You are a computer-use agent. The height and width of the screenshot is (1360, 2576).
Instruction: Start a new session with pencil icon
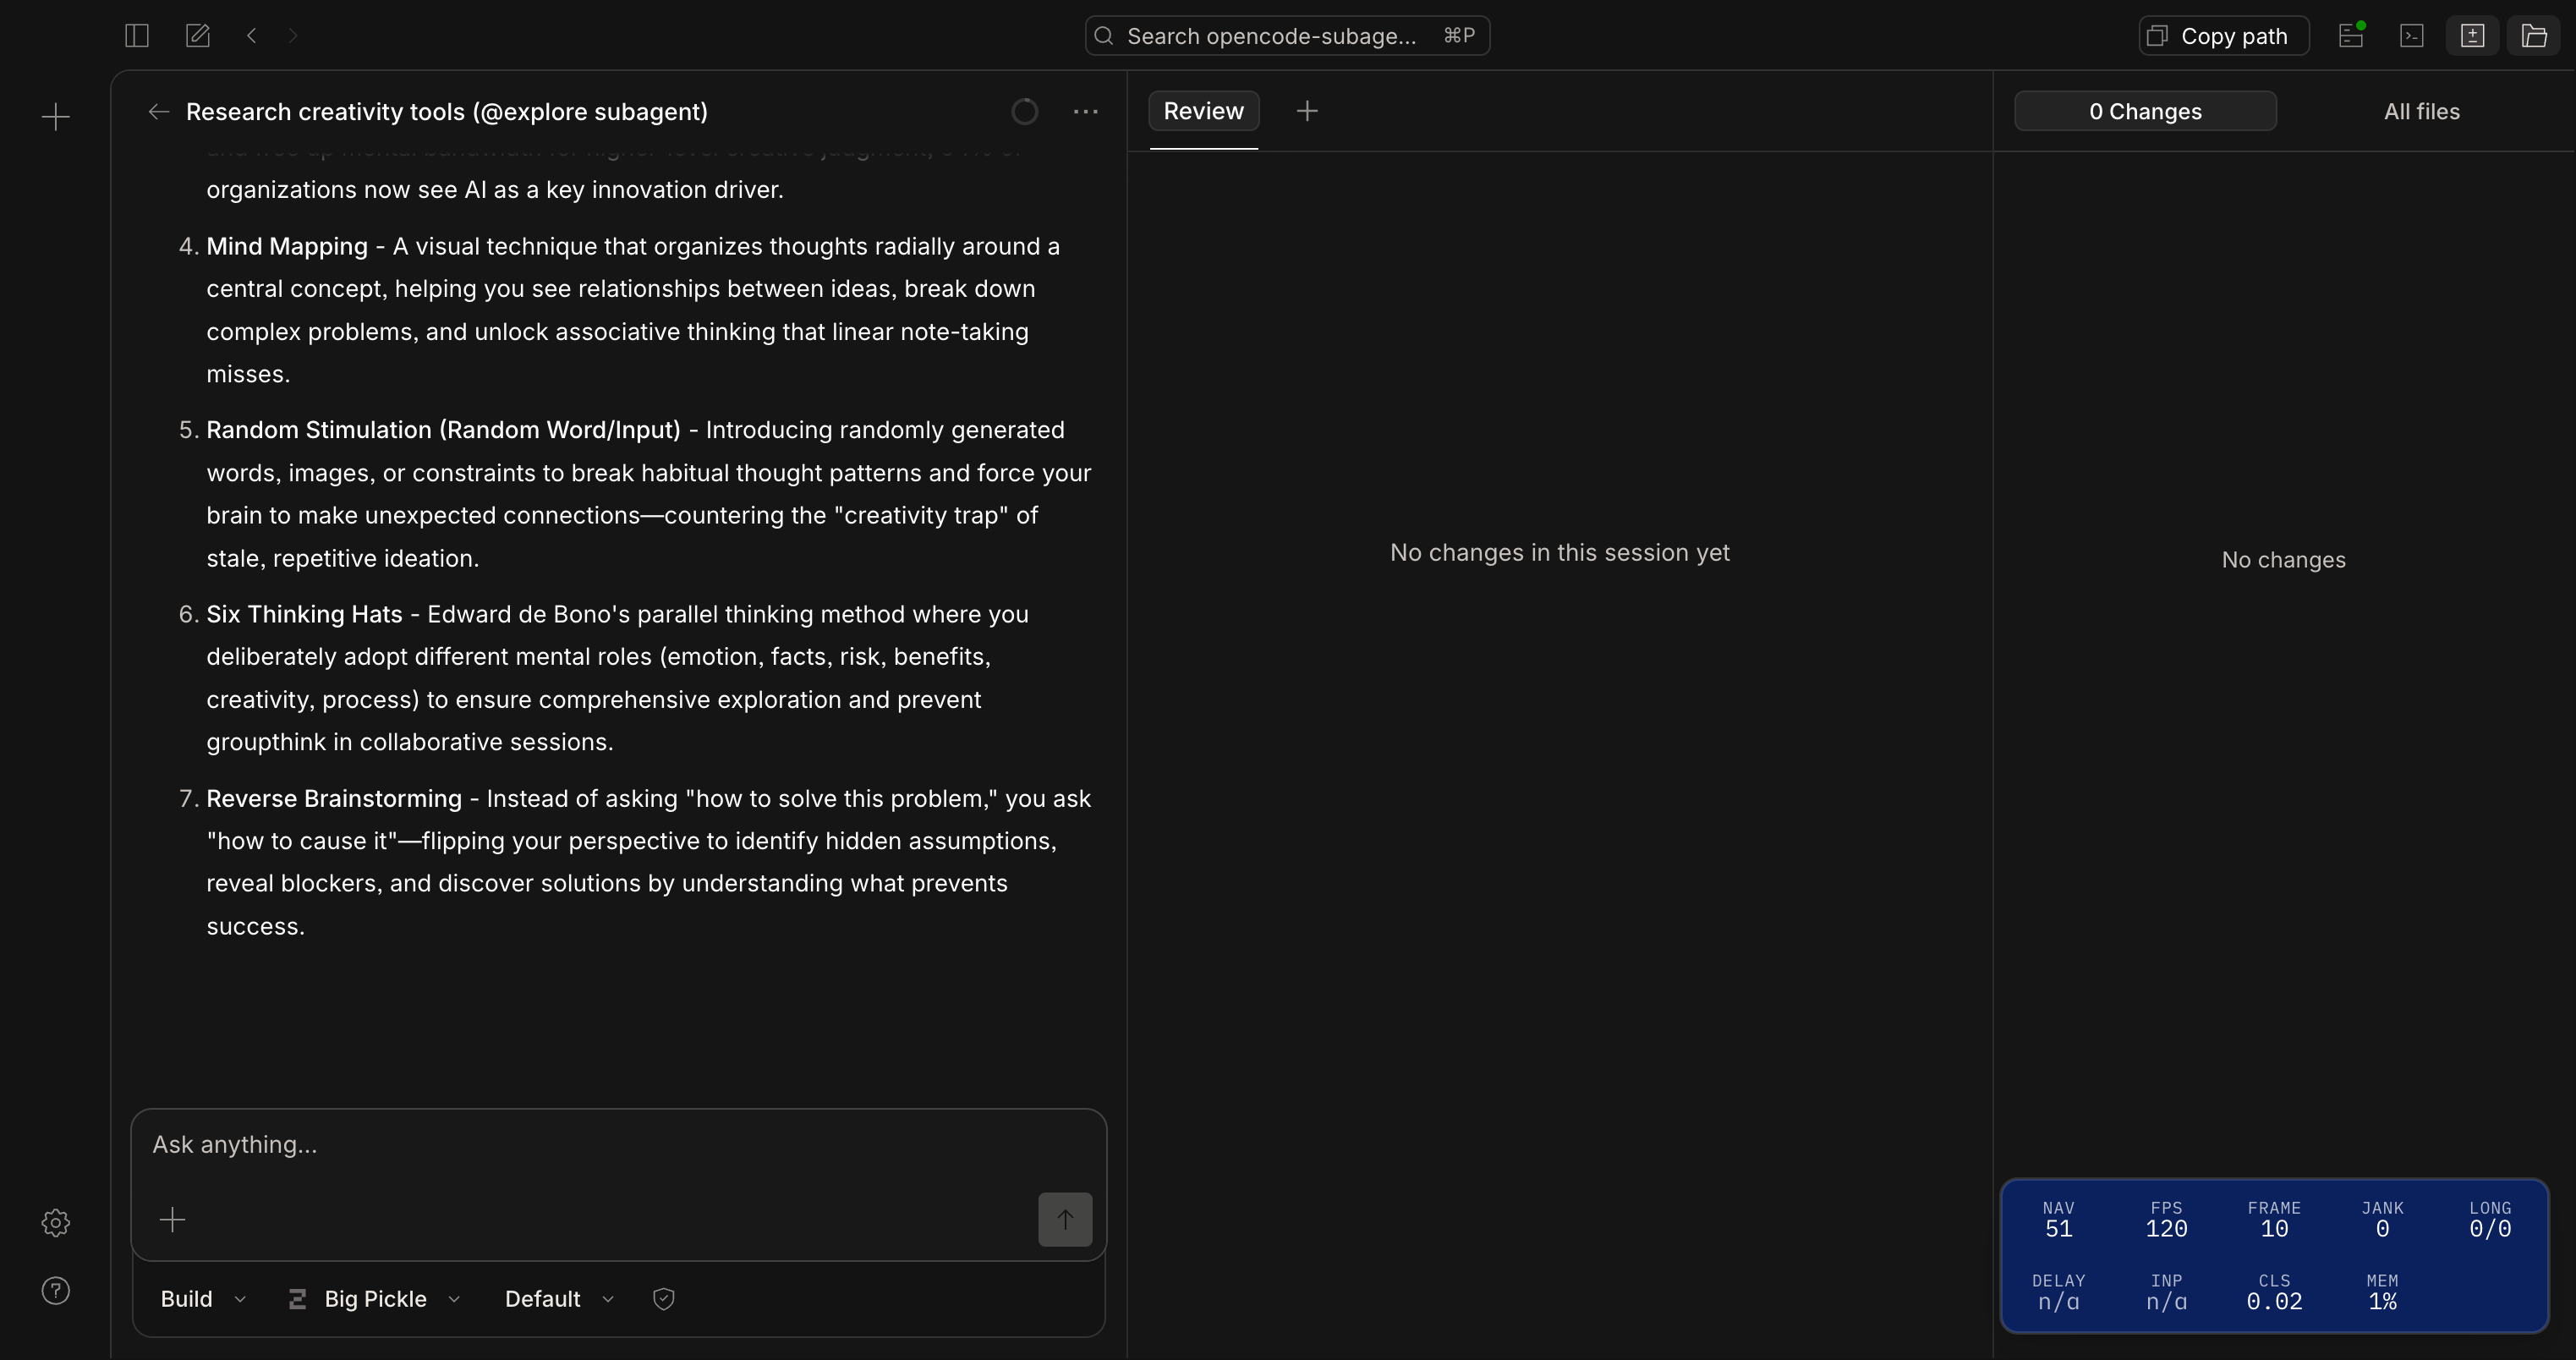198,36
